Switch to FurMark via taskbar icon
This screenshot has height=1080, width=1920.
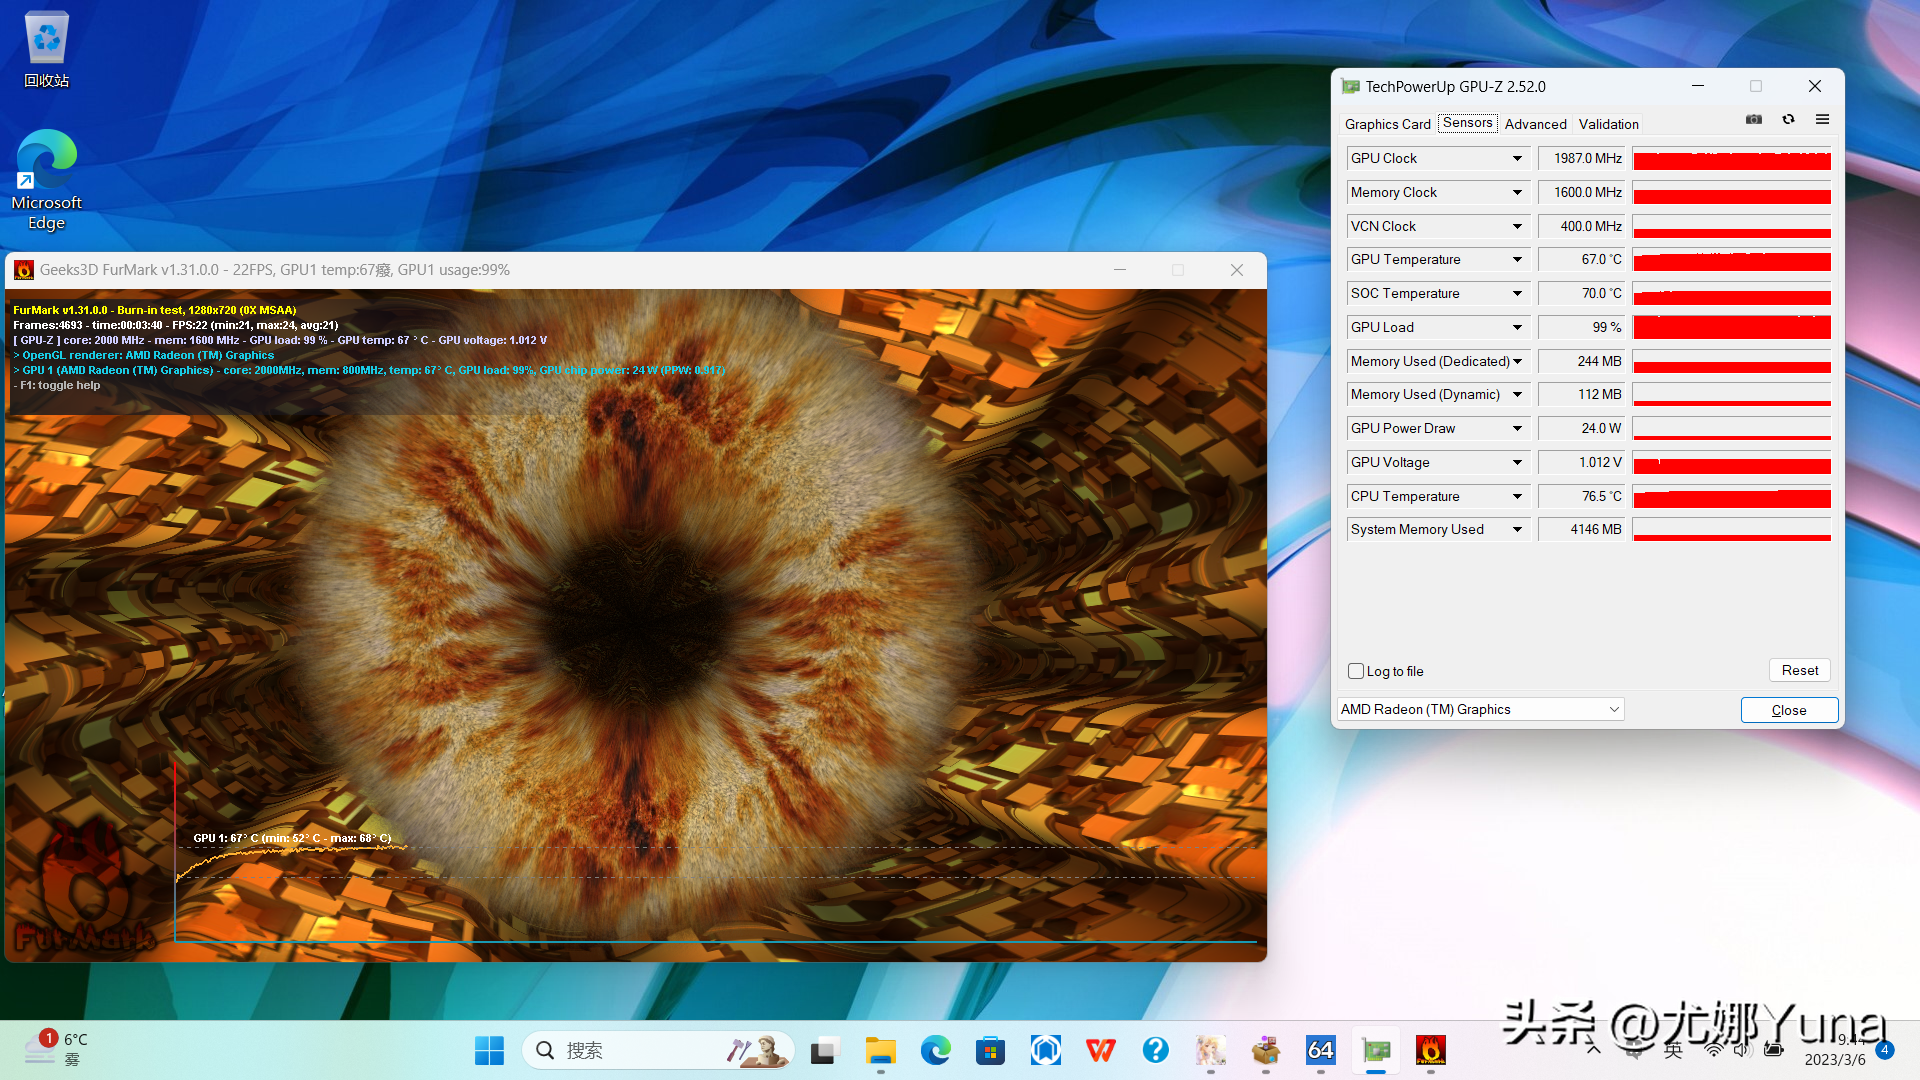1431,1050
